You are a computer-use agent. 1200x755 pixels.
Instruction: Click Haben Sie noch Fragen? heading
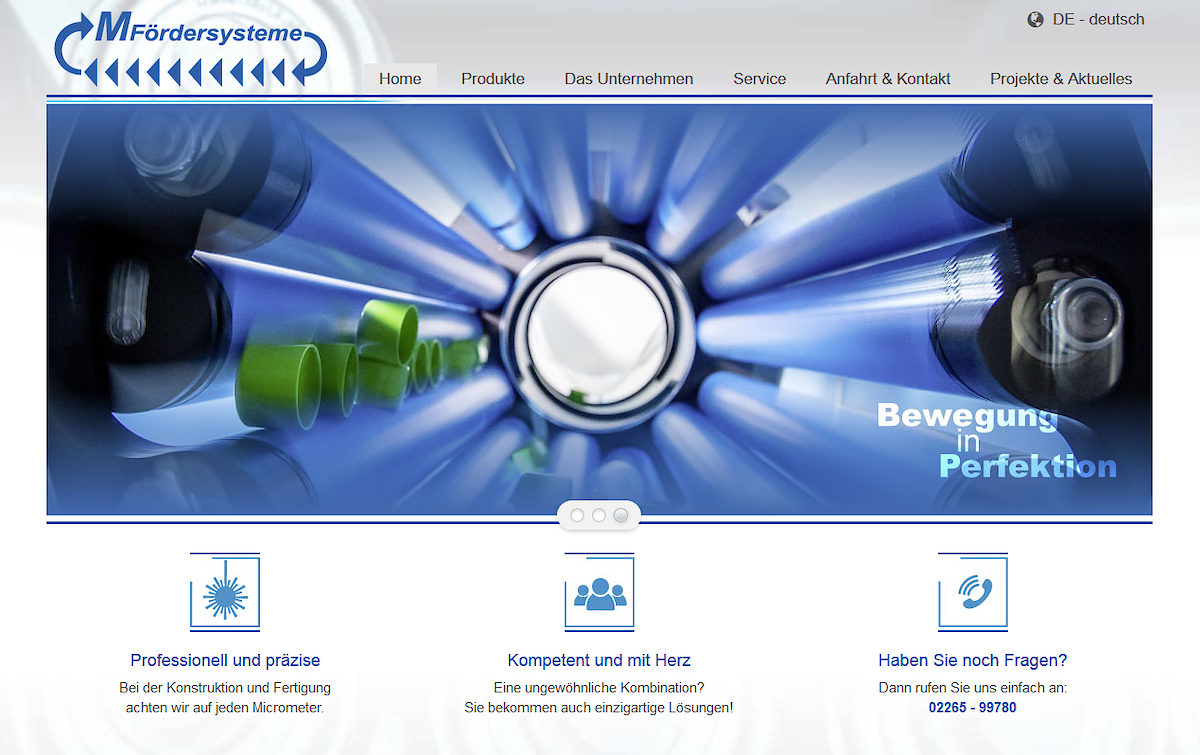[x=973, y=661]
